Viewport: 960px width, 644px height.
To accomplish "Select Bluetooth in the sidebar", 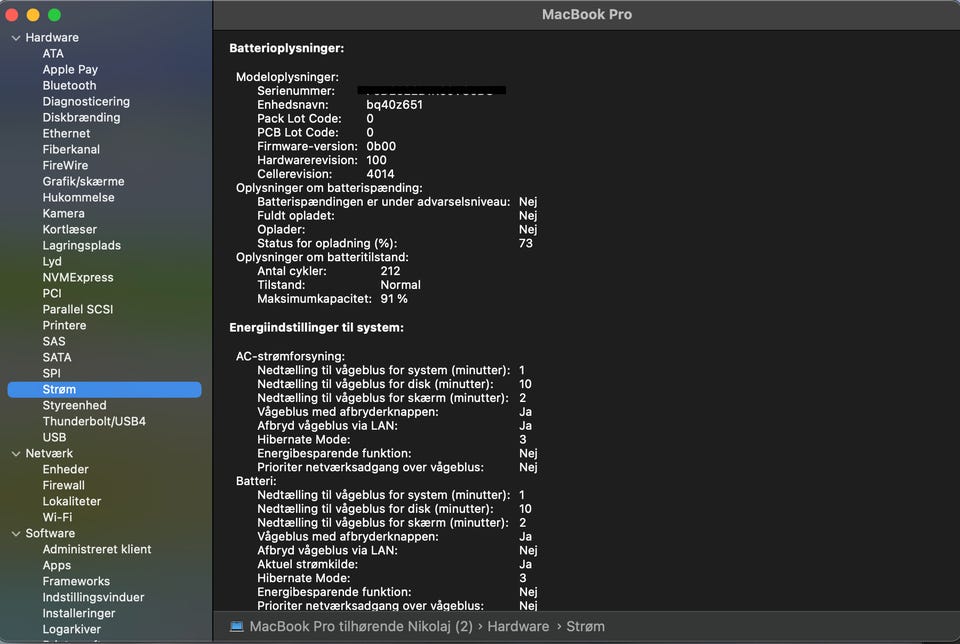I will (x=69, y=85).
